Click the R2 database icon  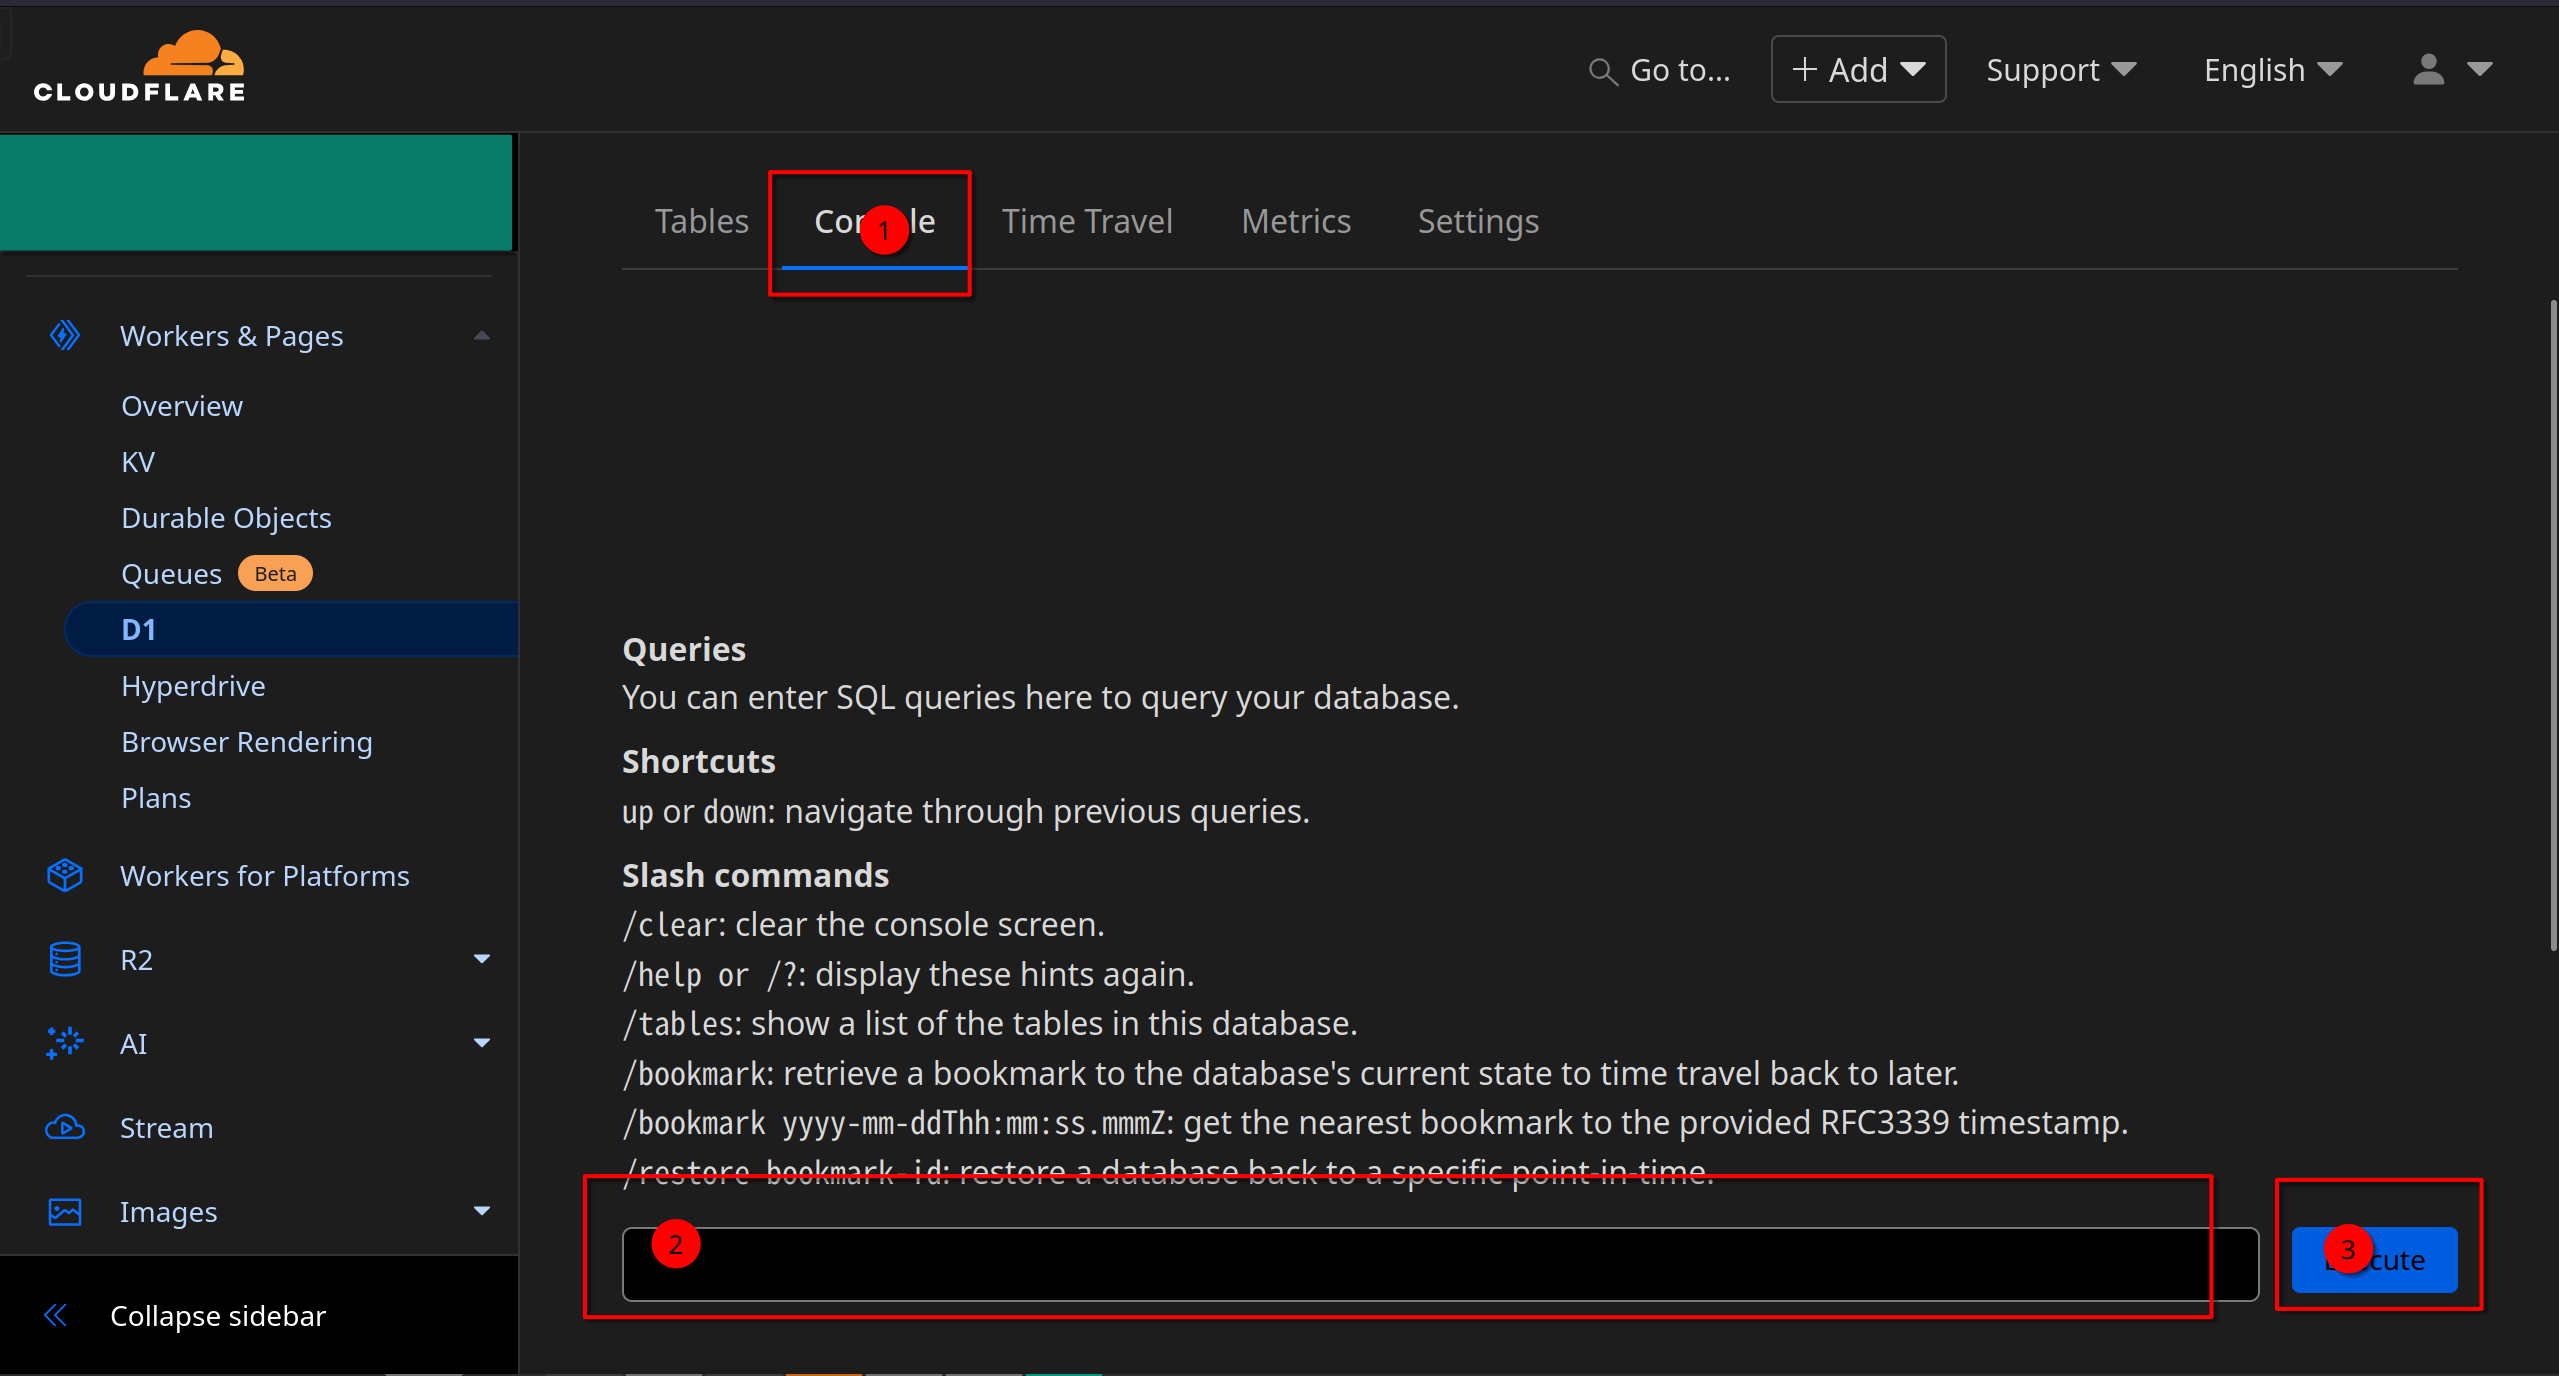pos(65,959)
